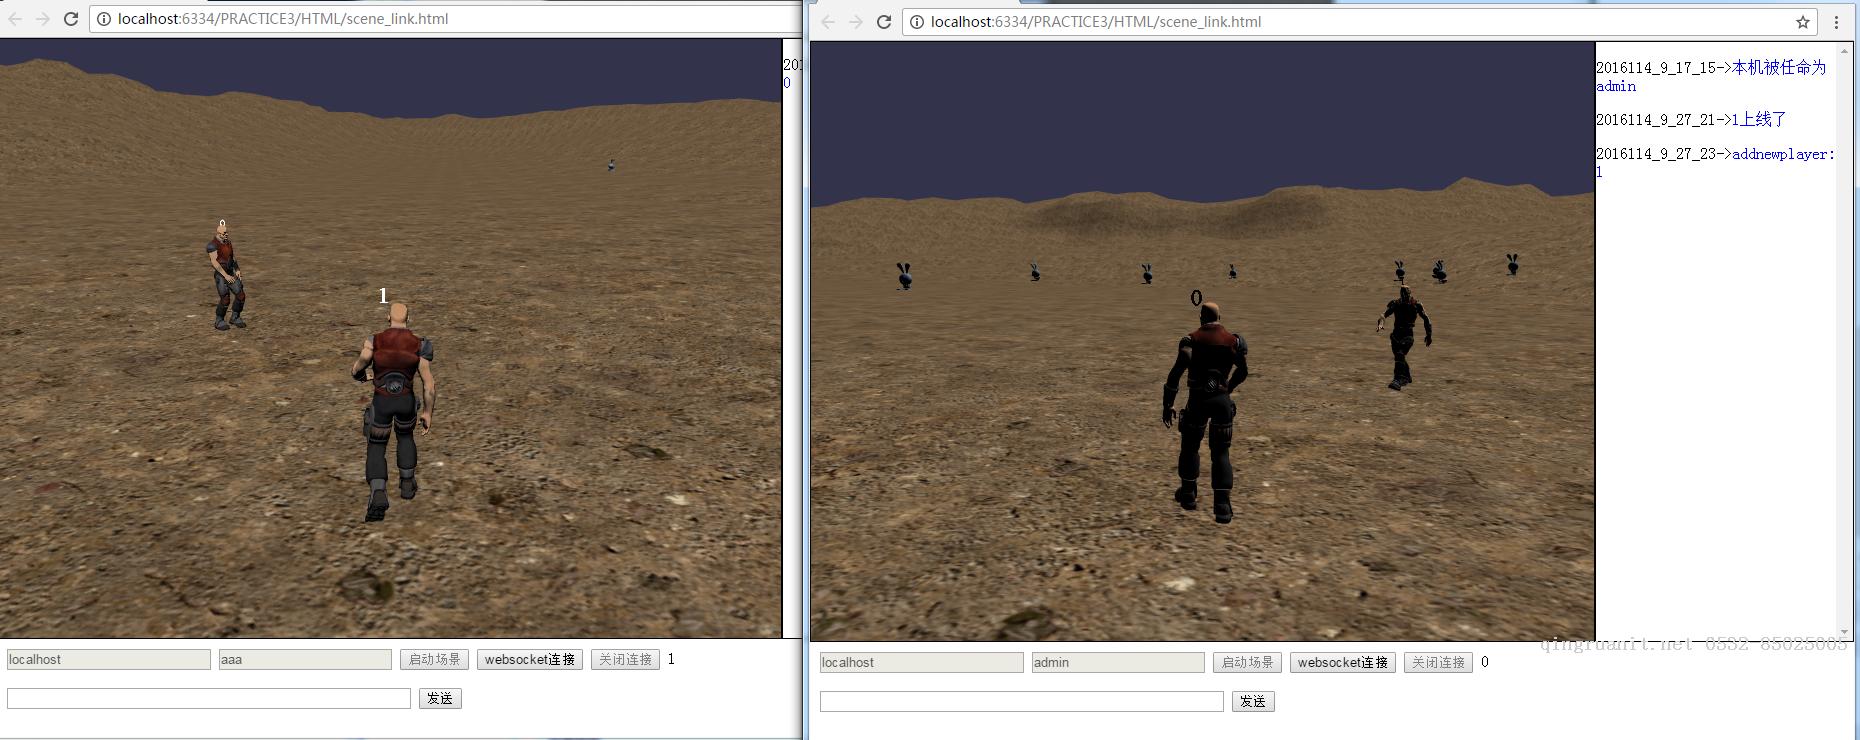
Task: Go forward in the right browser window
Action: (x=856, y=22)
